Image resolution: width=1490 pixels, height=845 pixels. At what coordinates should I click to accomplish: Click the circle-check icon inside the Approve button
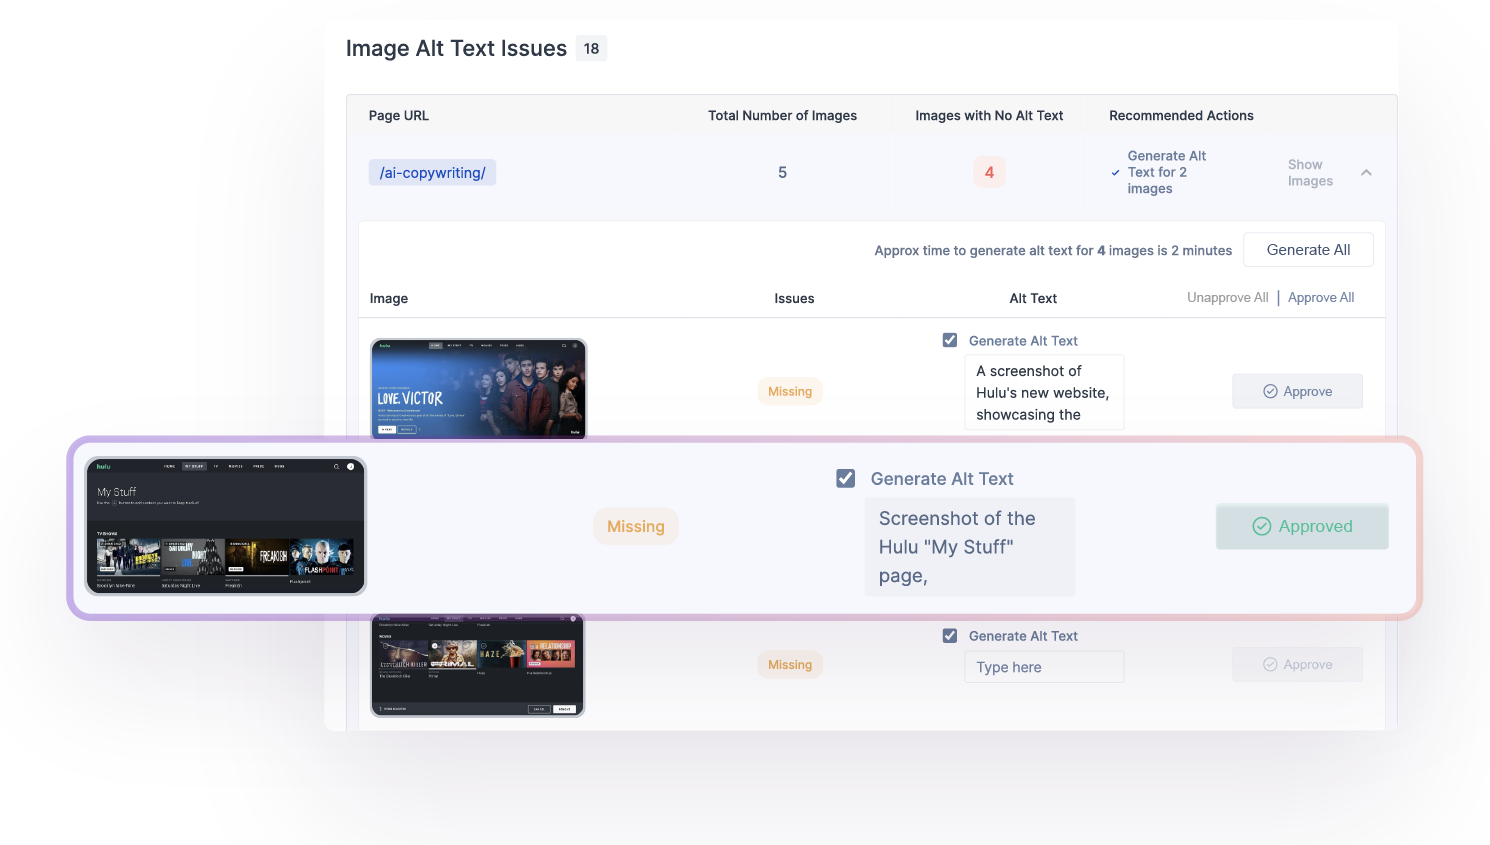[1270, 391]
